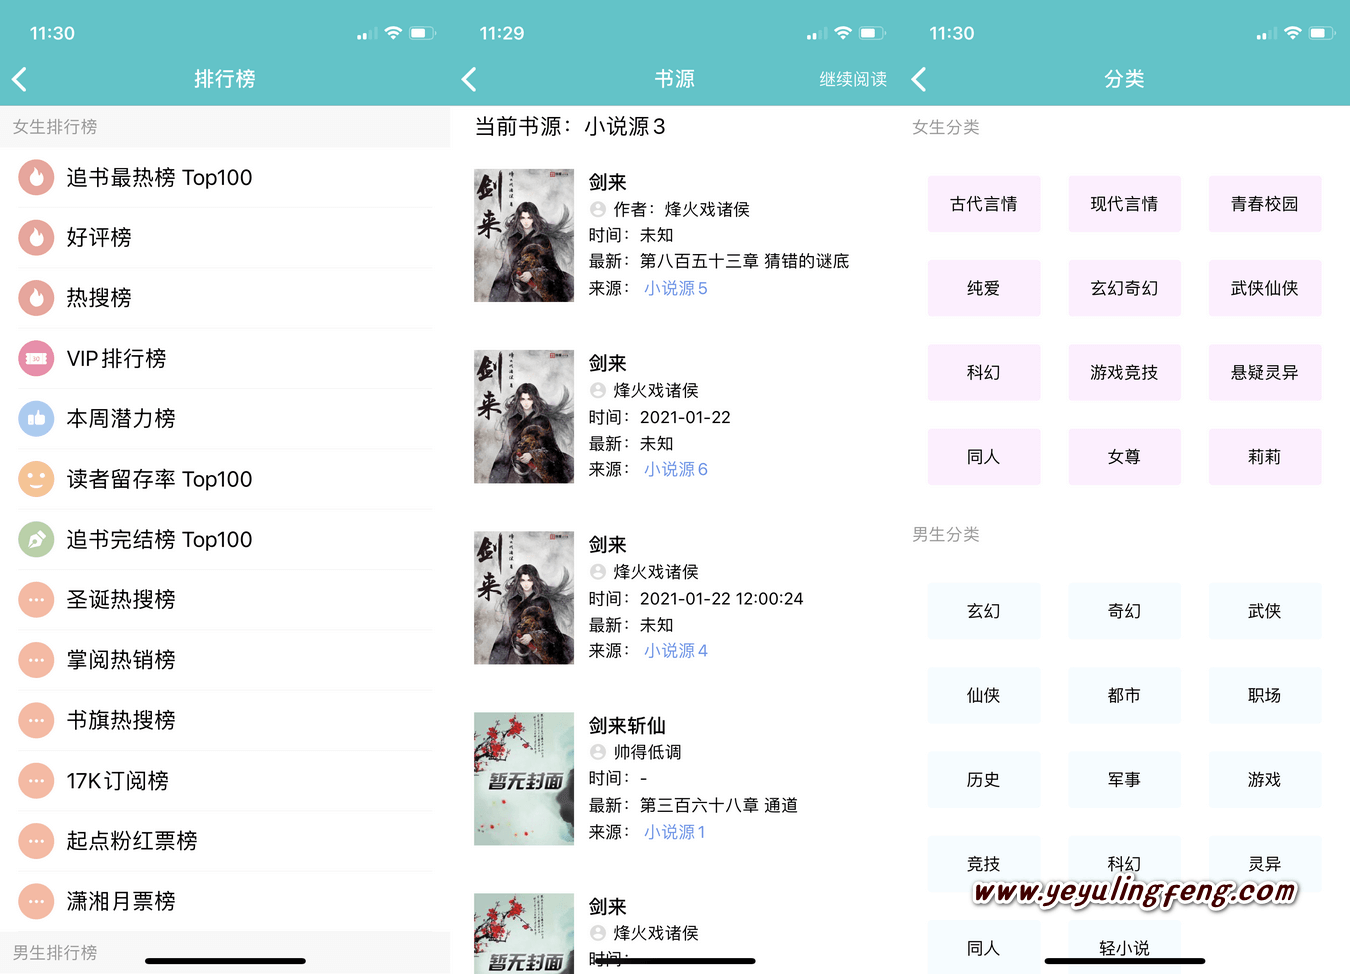The width and height of the screenshot is (1350, 974).
Task: Tap the back arrow on the 分类 screen
Action: [x=919, y=79]
